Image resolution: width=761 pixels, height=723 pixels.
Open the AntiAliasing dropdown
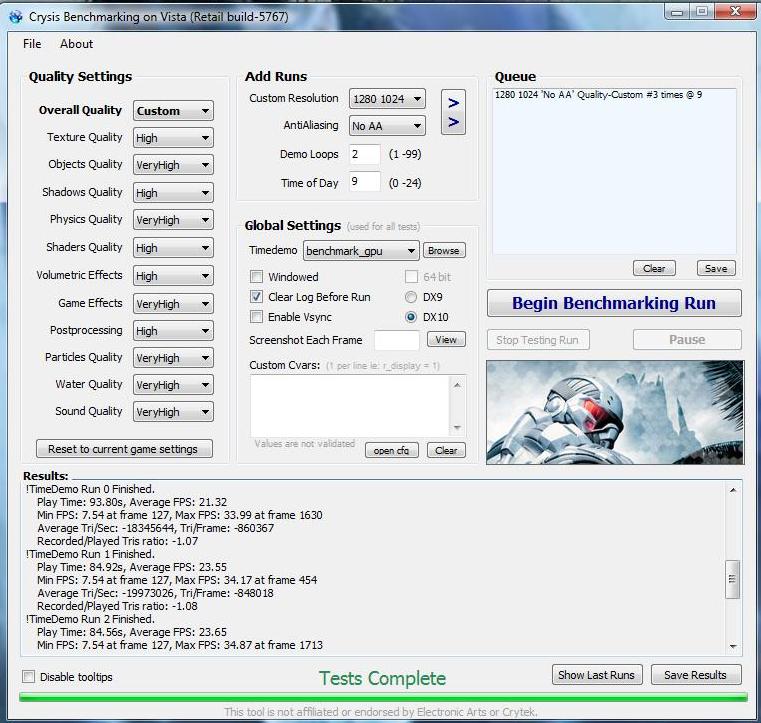click(x=387, y=126)
